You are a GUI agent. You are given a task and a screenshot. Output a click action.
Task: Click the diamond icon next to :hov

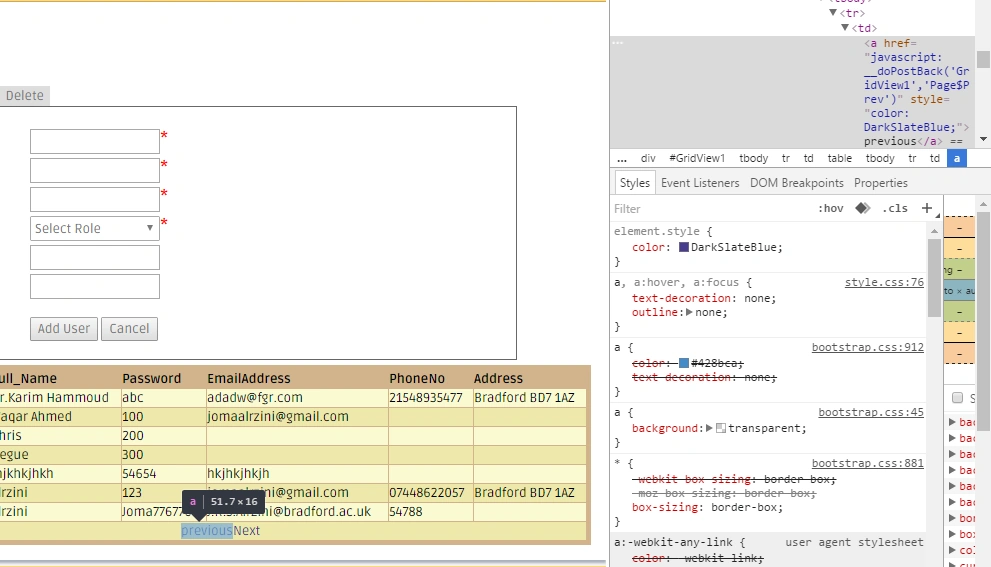coord(863,208)
